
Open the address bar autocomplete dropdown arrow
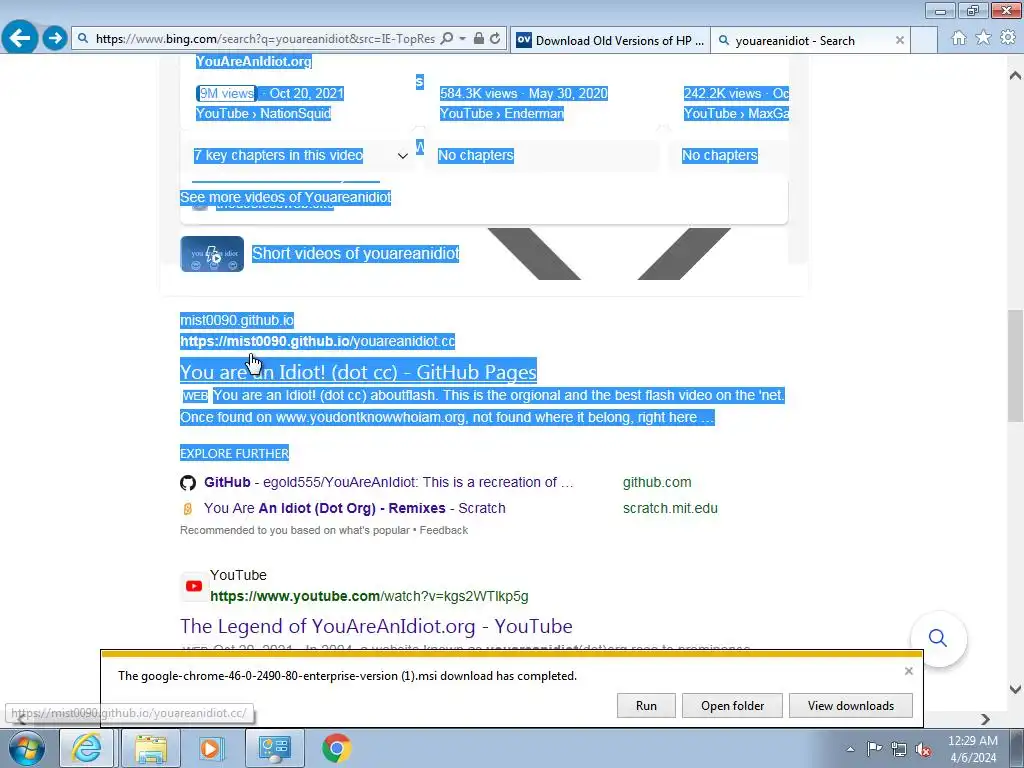[462, 39]
